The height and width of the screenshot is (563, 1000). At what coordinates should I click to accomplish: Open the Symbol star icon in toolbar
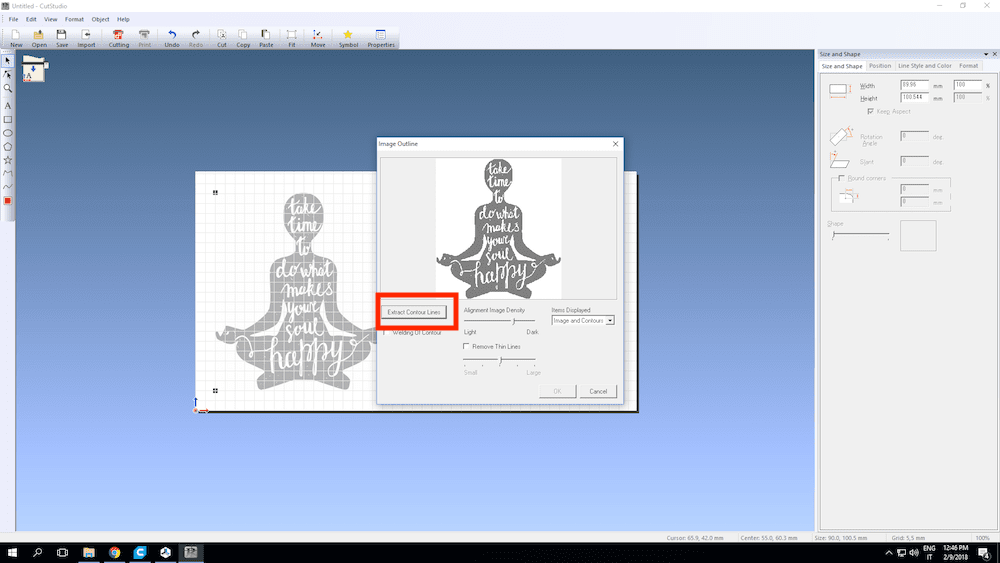(348, 38)
